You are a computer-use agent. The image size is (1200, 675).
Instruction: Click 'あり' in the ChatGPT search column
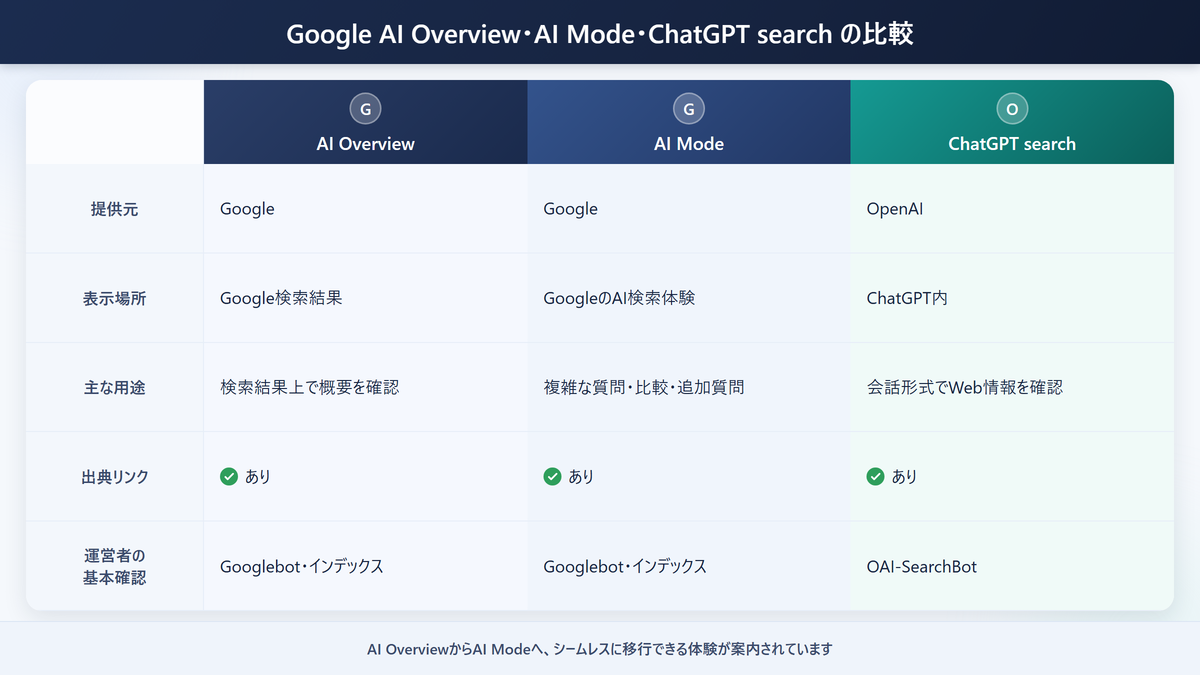coord(904,477)
